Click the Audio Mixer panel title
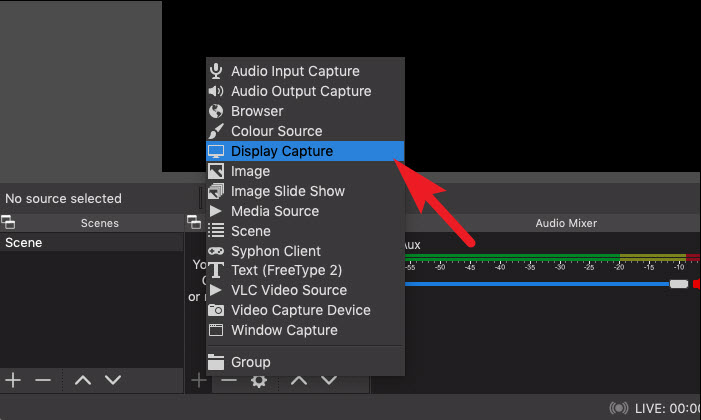 pyautogui.click(x=566, y=223)
